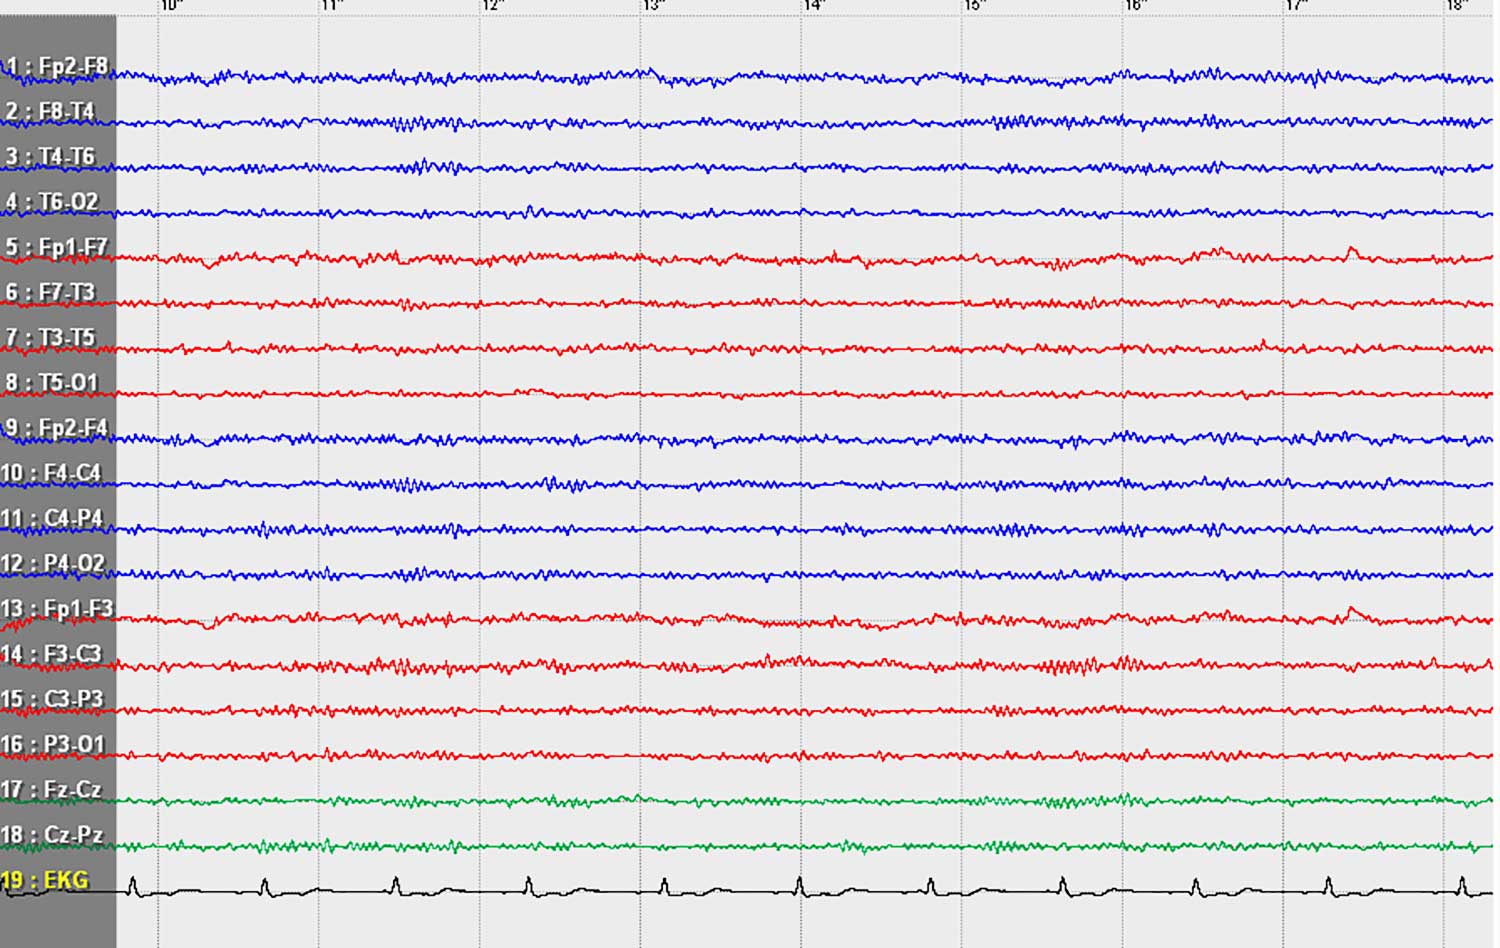Pick the T3-T5 channel label

tap(50, 337)
